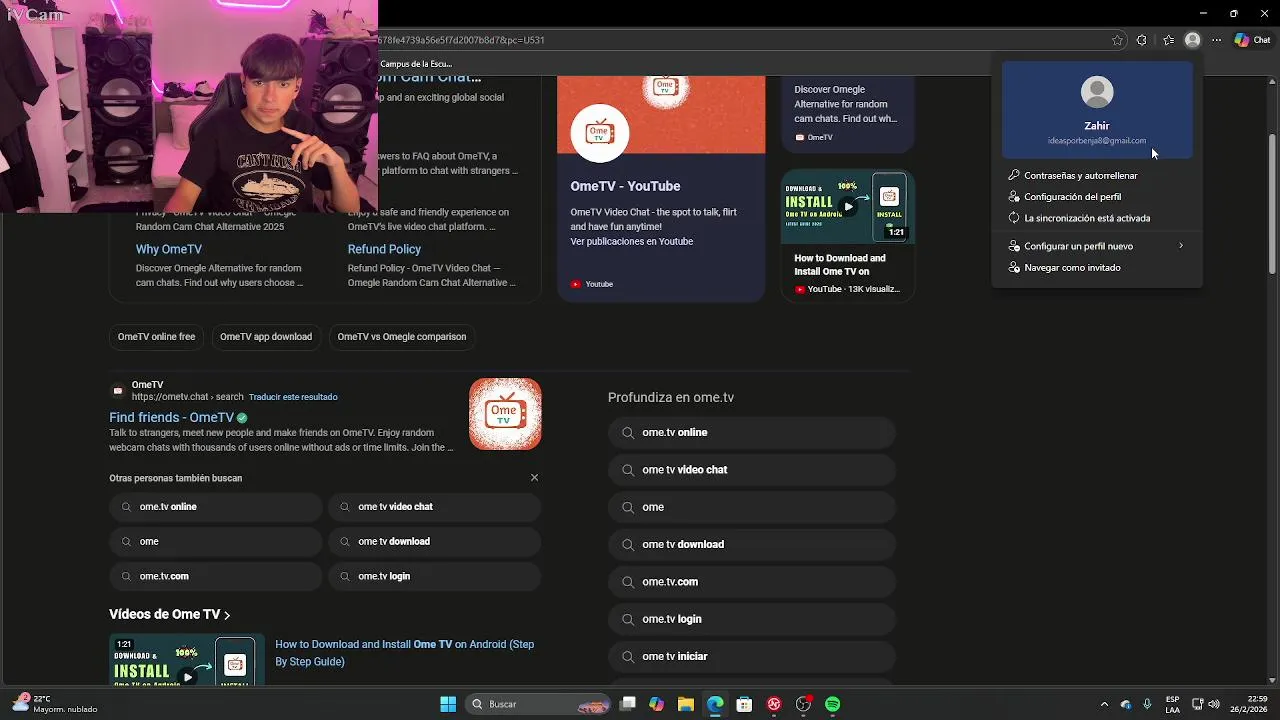Select Navegar como invitado

pos(1097,268)
